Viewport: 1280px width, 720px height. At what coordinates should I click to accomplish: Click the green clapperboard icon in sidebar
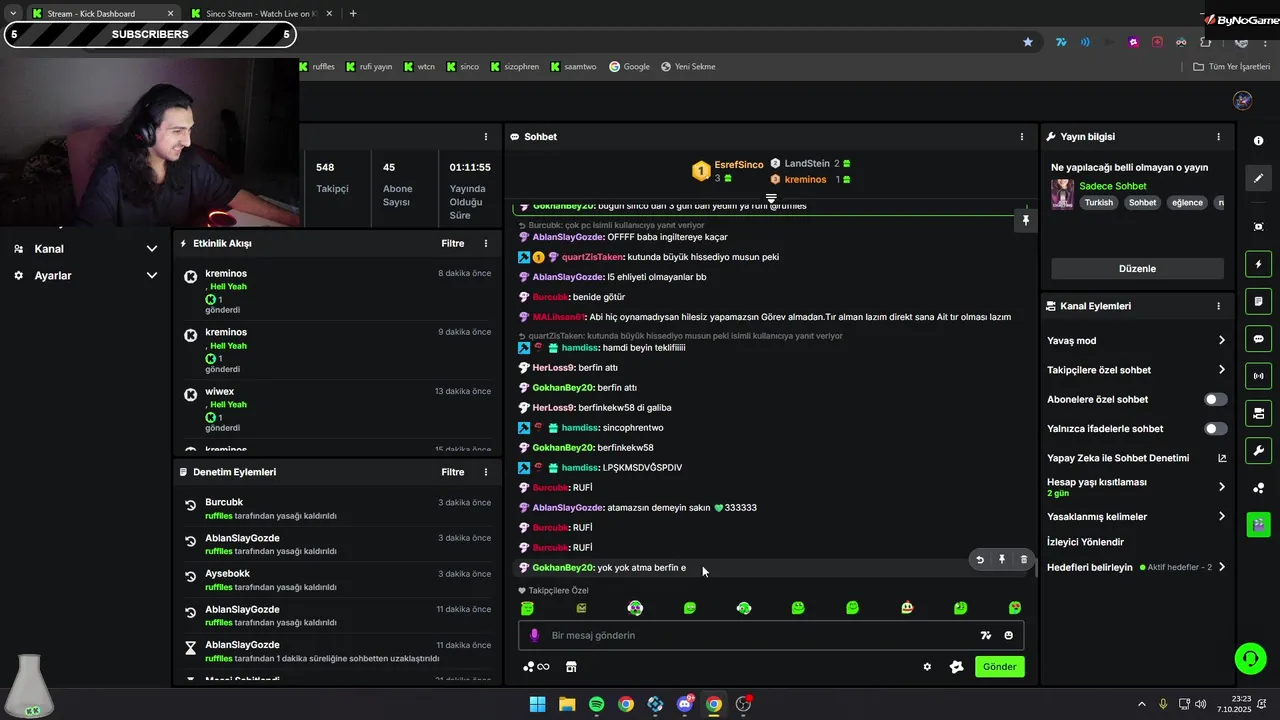[1258, 524]
